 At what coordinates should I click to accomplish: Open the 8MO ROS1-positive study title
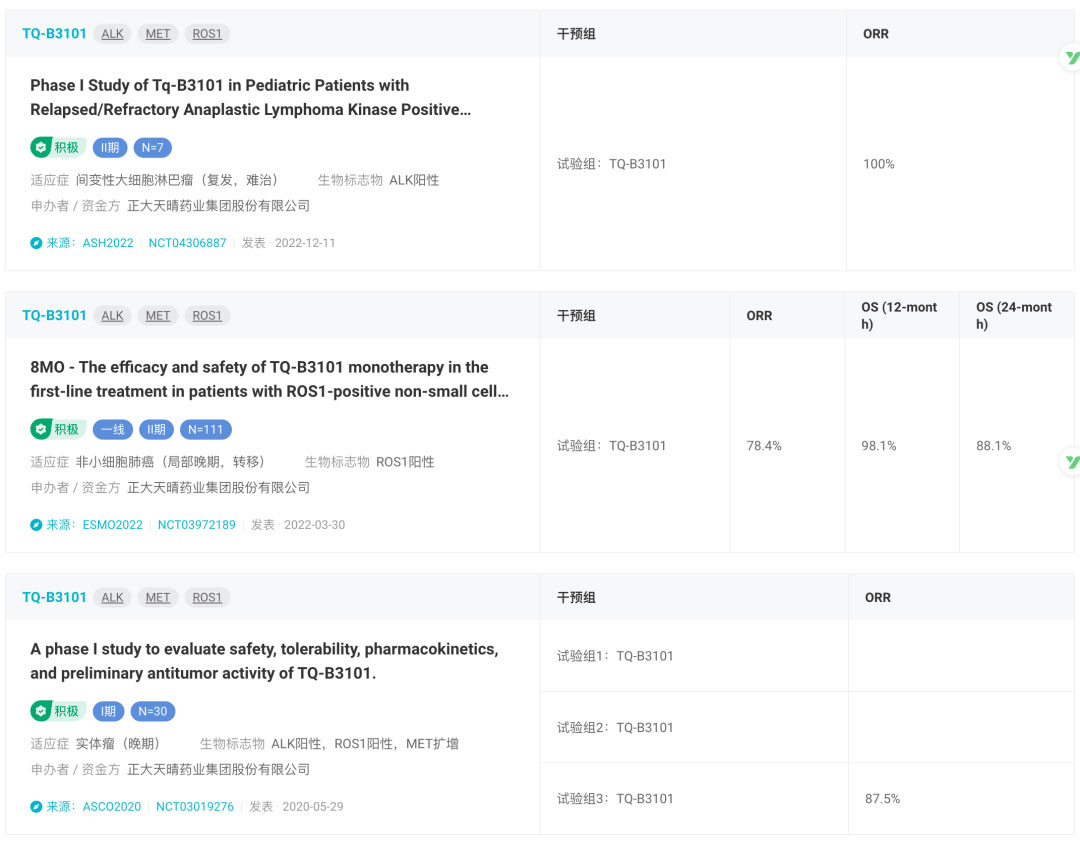pyautogui.click(x=269, y=380)
